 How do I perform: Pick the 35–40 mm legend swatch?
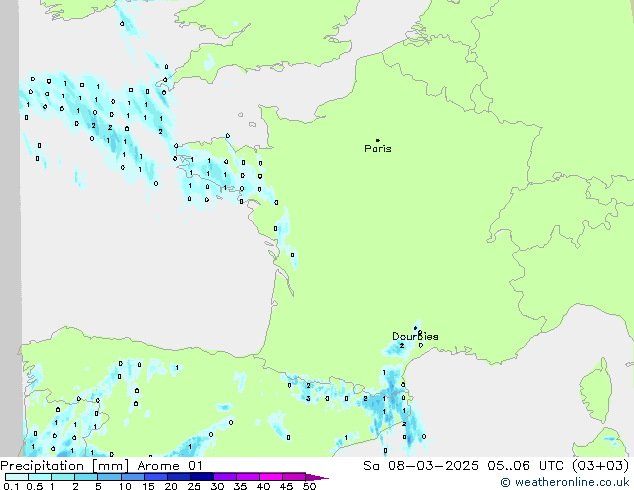point(248,477)
